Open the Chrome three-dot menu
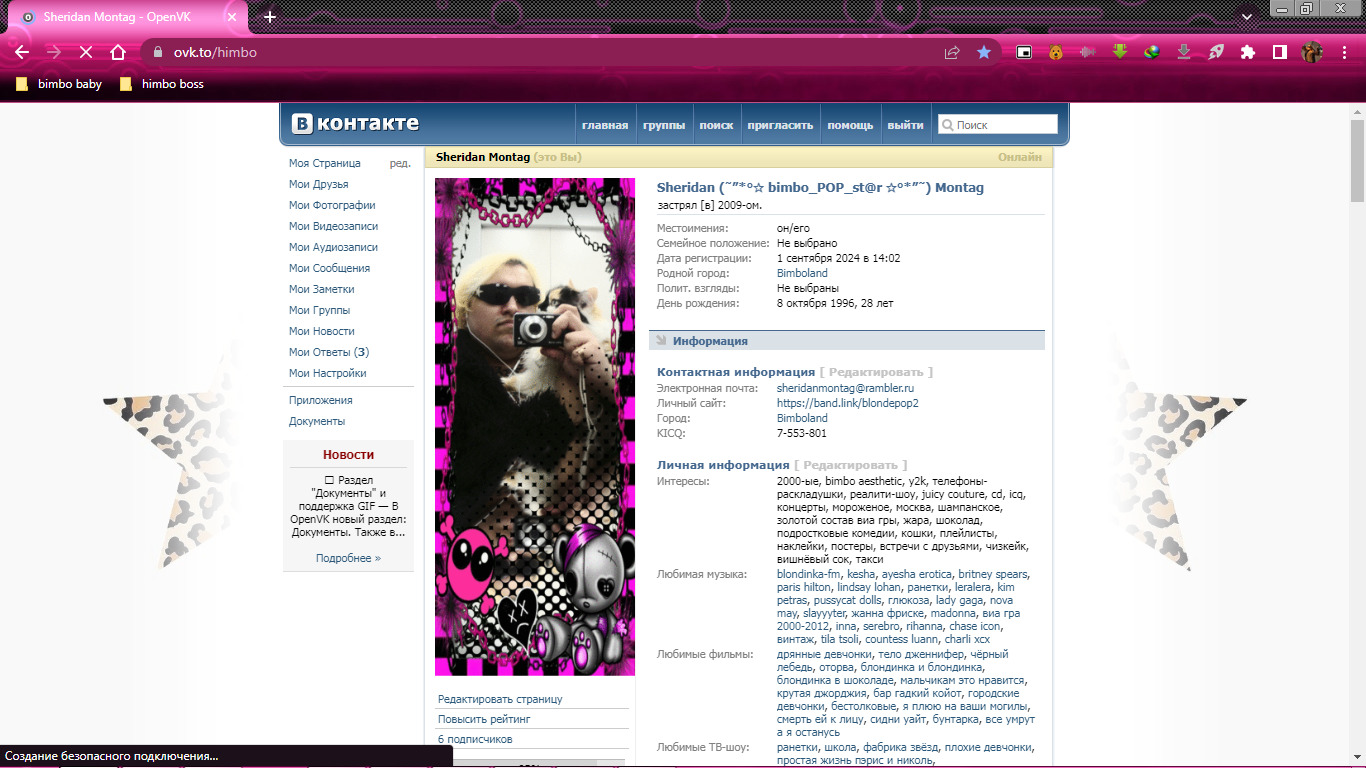The width and height of the screenshot is (1366, 768). pyautogui.click(x=1345, y=52)
